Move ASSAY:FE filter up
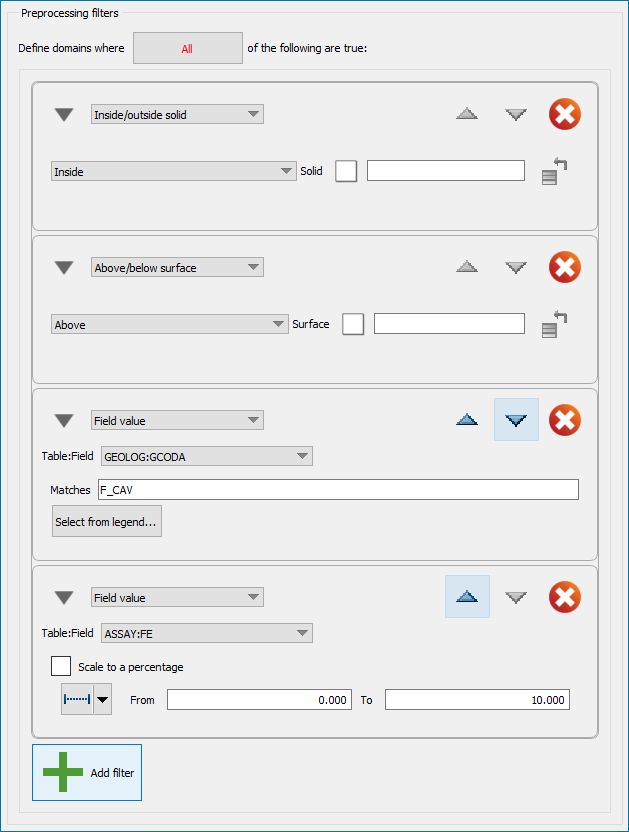Viewport: 629px width, 832px height. (467, 597)
